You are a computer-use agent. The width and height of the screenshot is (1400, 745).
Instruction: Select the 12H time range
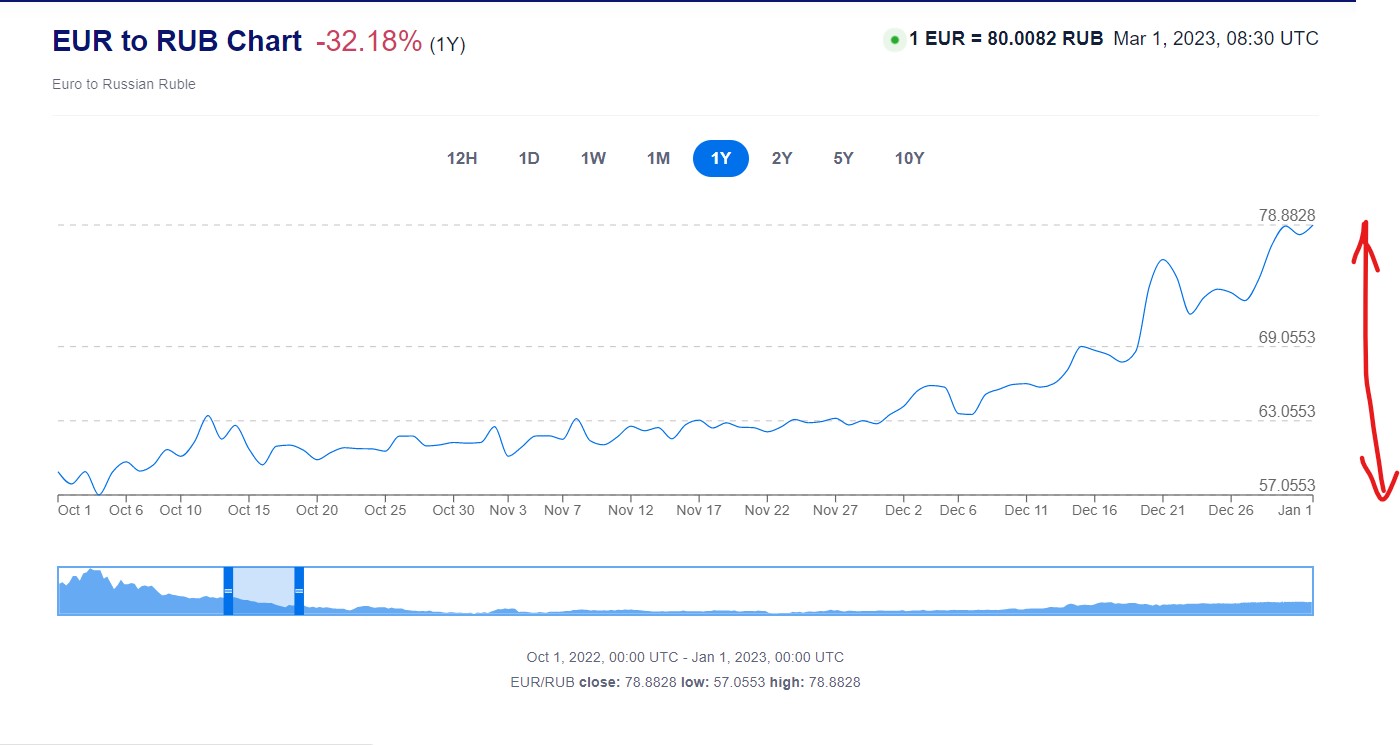tap(462, 158)
